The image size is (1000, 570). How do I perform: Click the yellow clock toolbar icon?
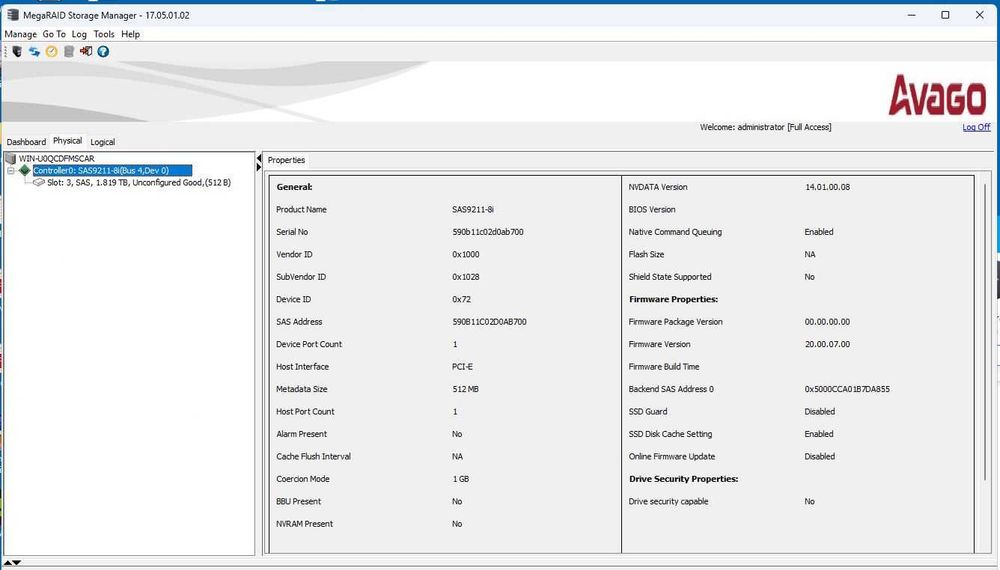[x=52, y=52]
